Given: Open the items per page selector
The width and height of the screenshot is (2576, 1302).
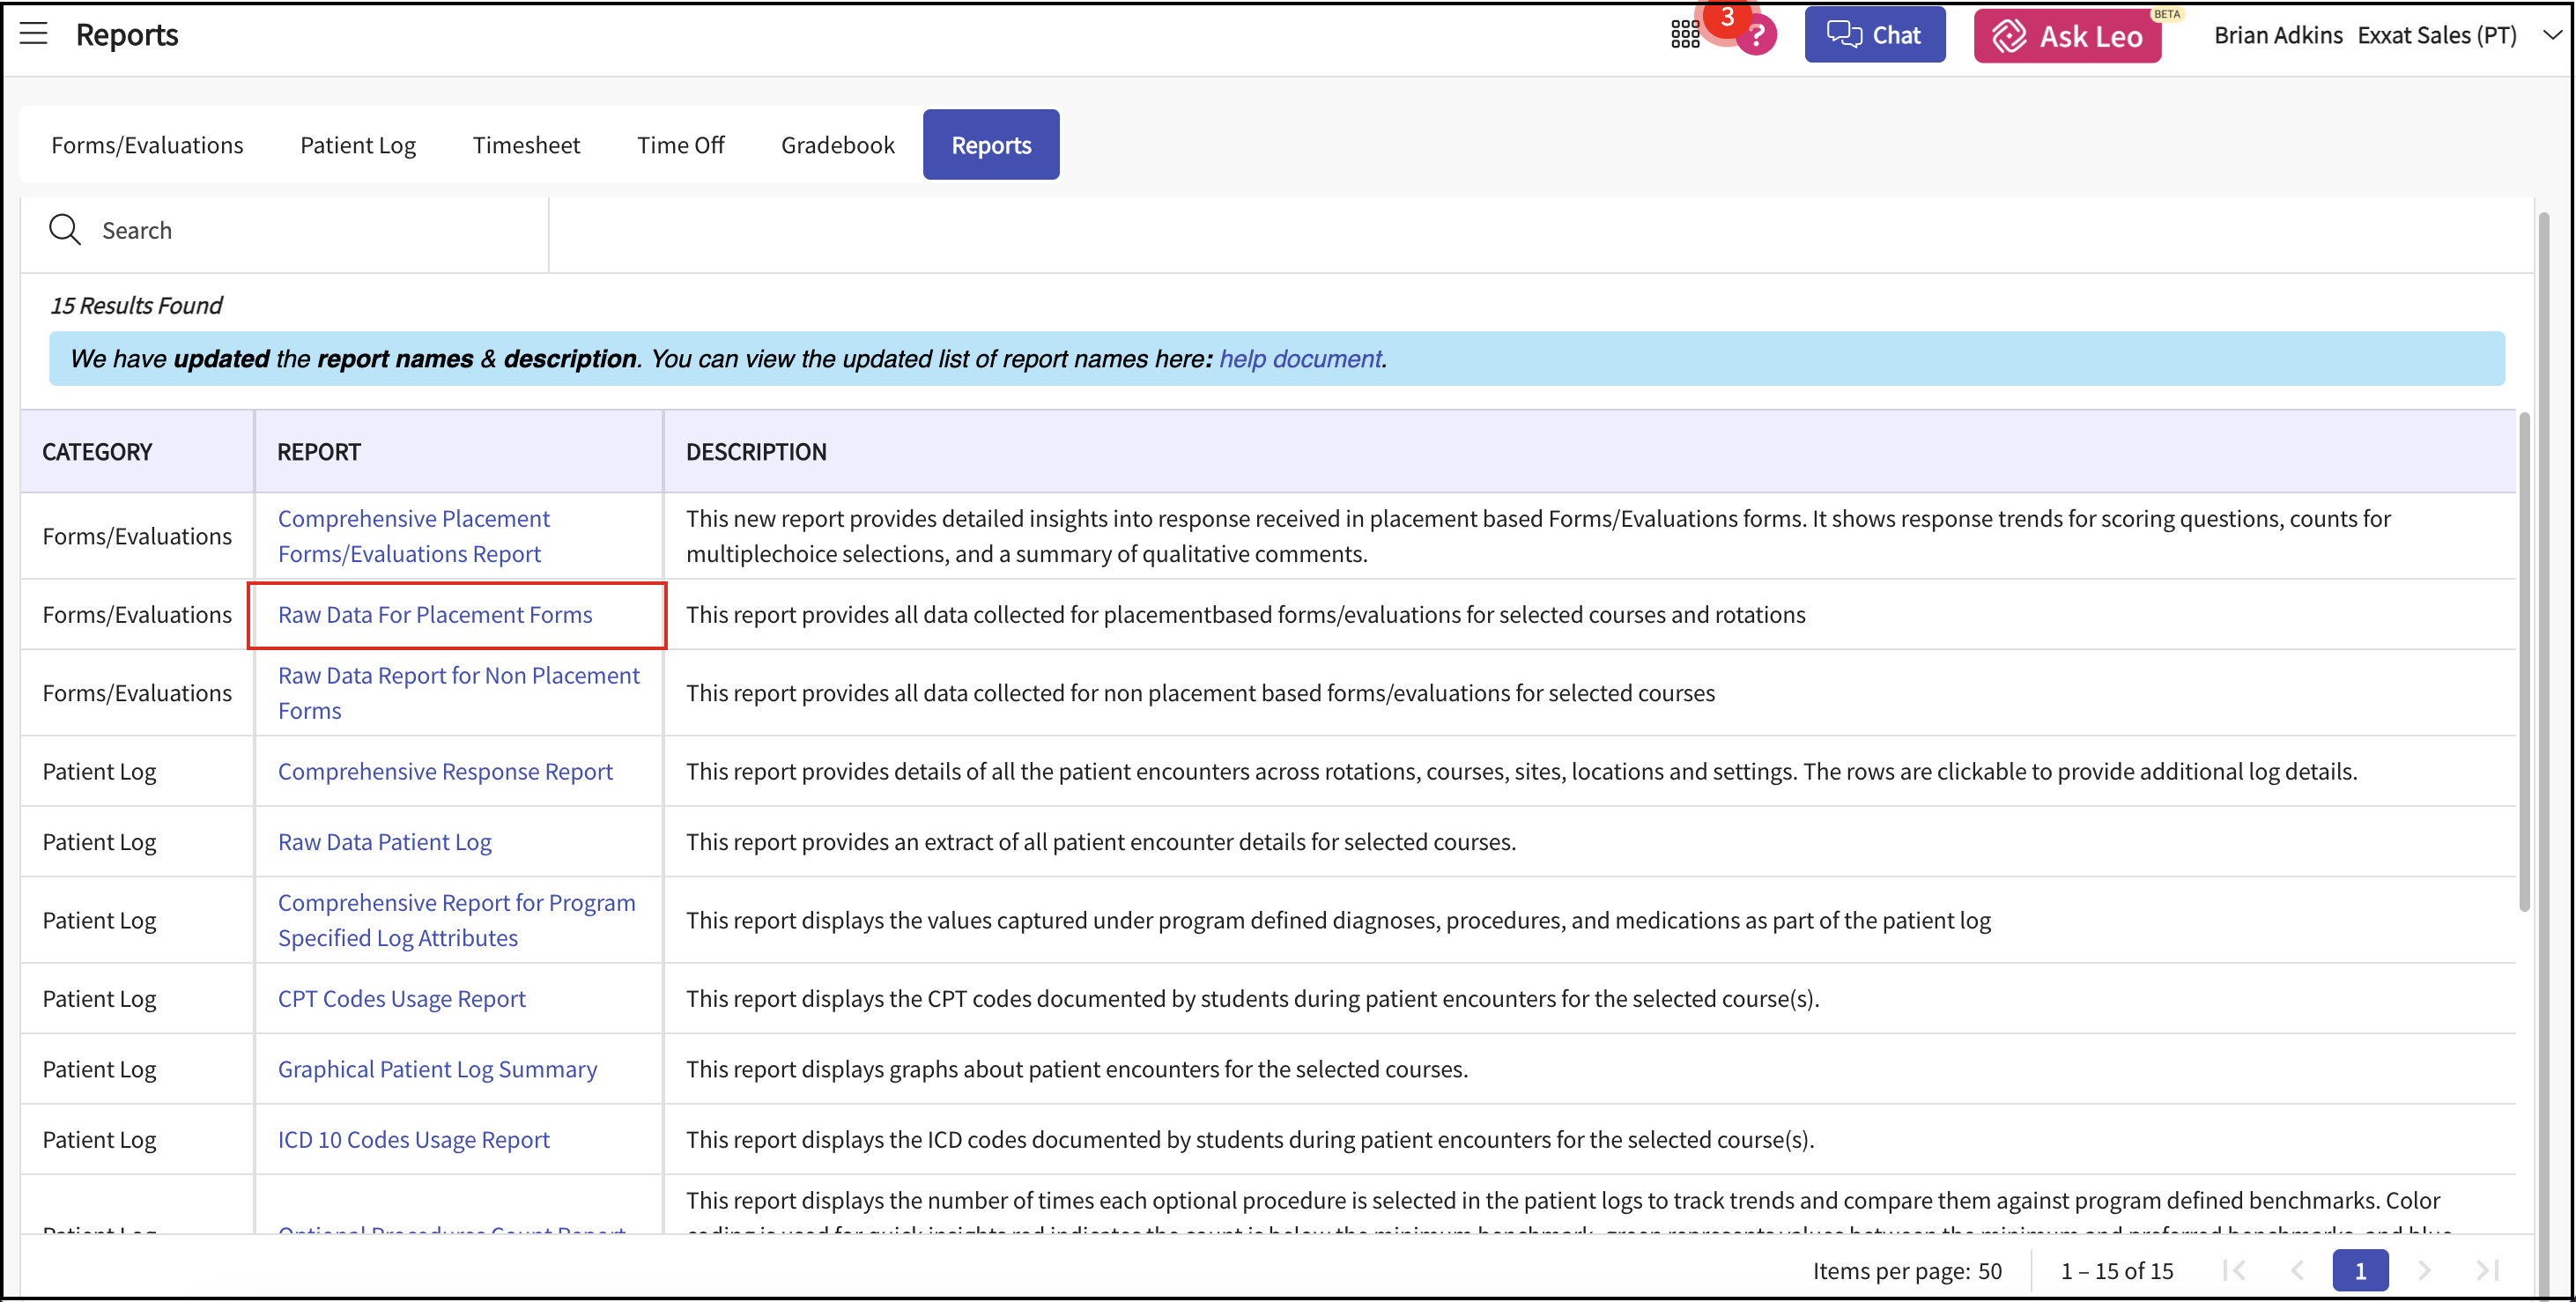Looking at the screenshot, I should [x=1989, y=1270].
